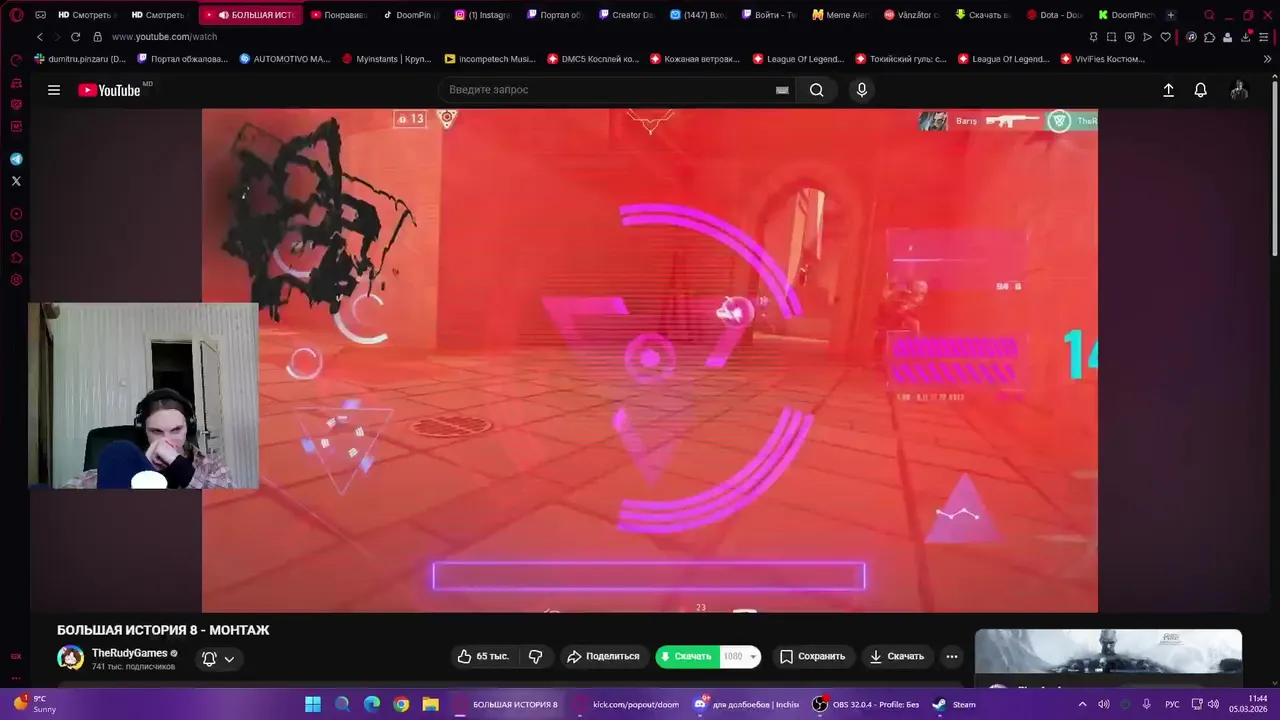The height and width of the screenshot is (720, 1280).
Task: Take a snapshot with the browser capture icon
Action: point(1111,37)
